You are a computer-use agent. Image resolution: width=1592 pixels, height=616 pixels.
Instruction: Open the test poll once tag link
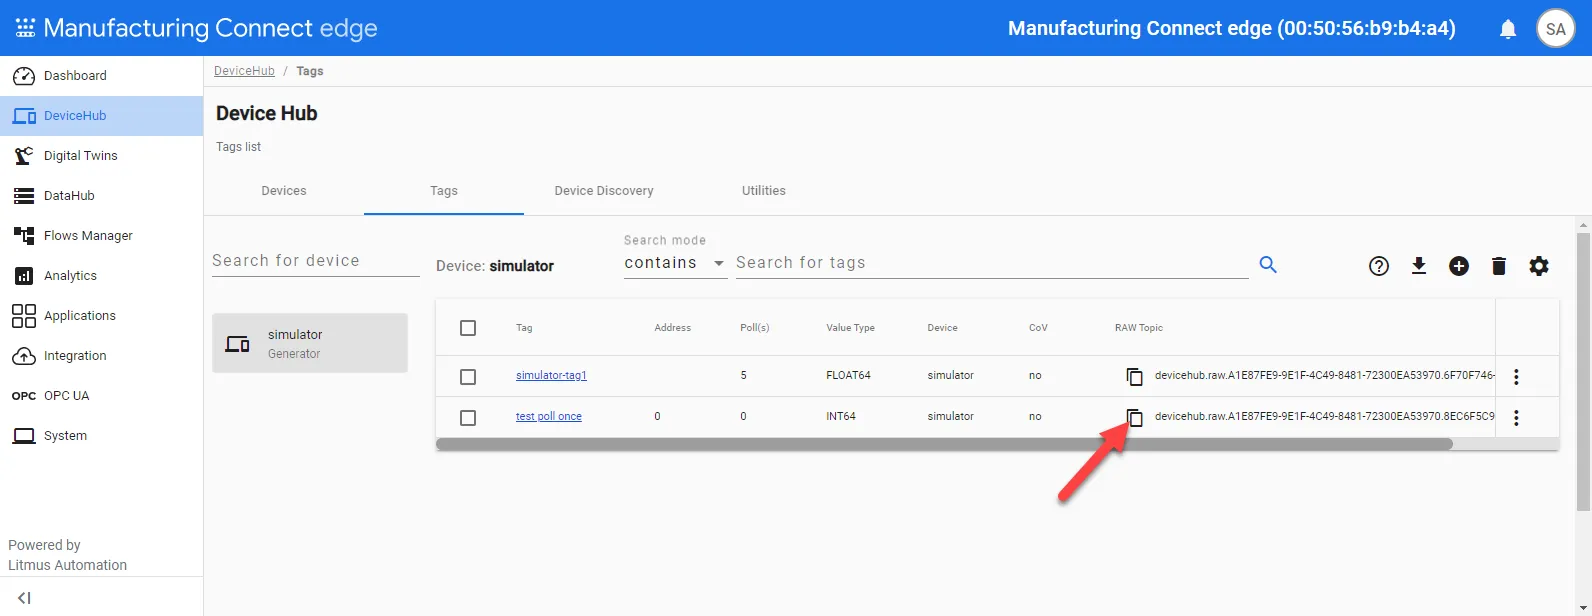click(x=549, y=417)
